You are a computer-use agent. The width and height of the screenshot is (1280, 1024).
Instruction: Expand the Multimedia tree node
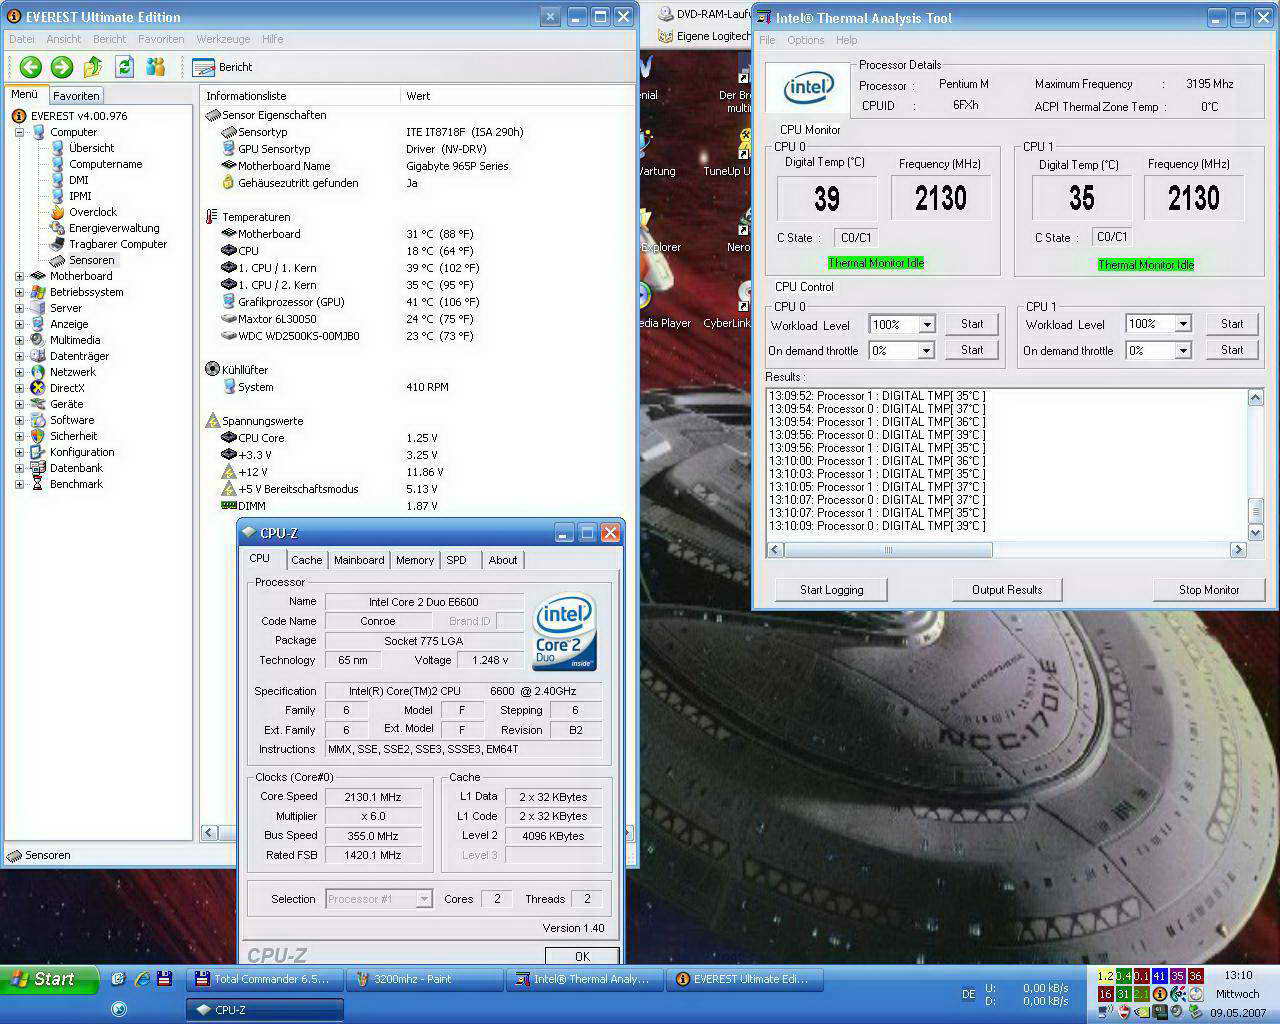point(19,340)
